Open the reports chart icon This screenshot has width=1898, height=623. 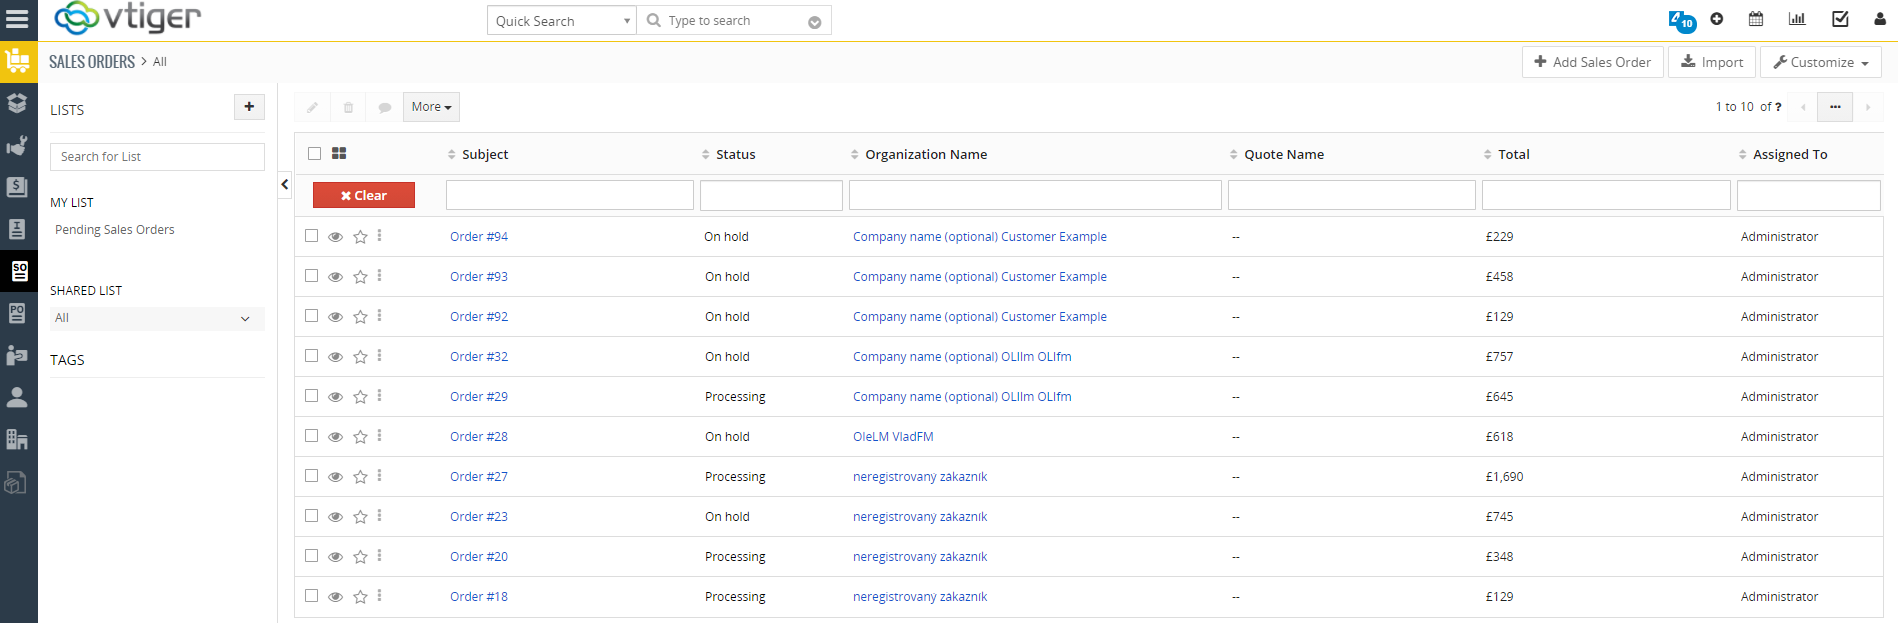click(x=1797, y=19)
